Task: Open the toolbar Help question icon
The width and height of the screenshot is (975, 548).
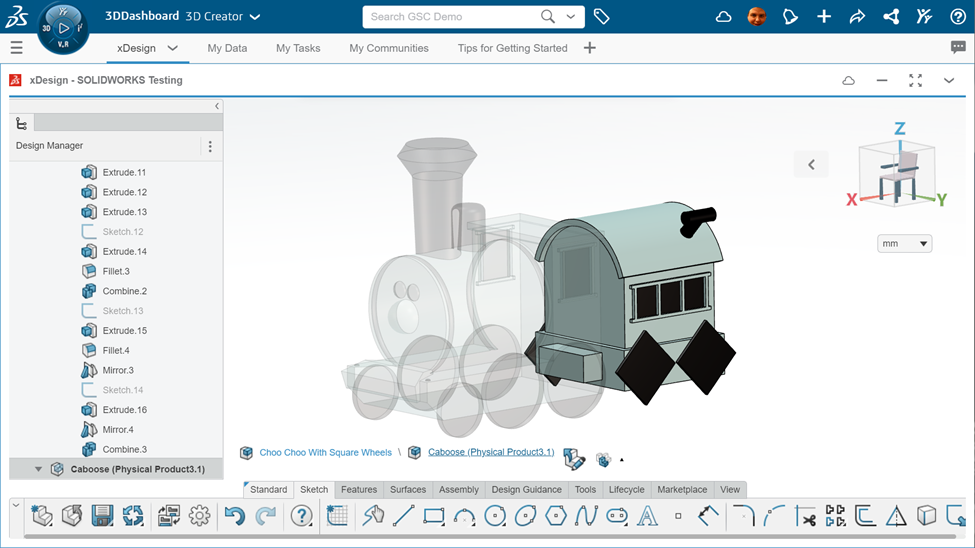Action: click(302, 516)
